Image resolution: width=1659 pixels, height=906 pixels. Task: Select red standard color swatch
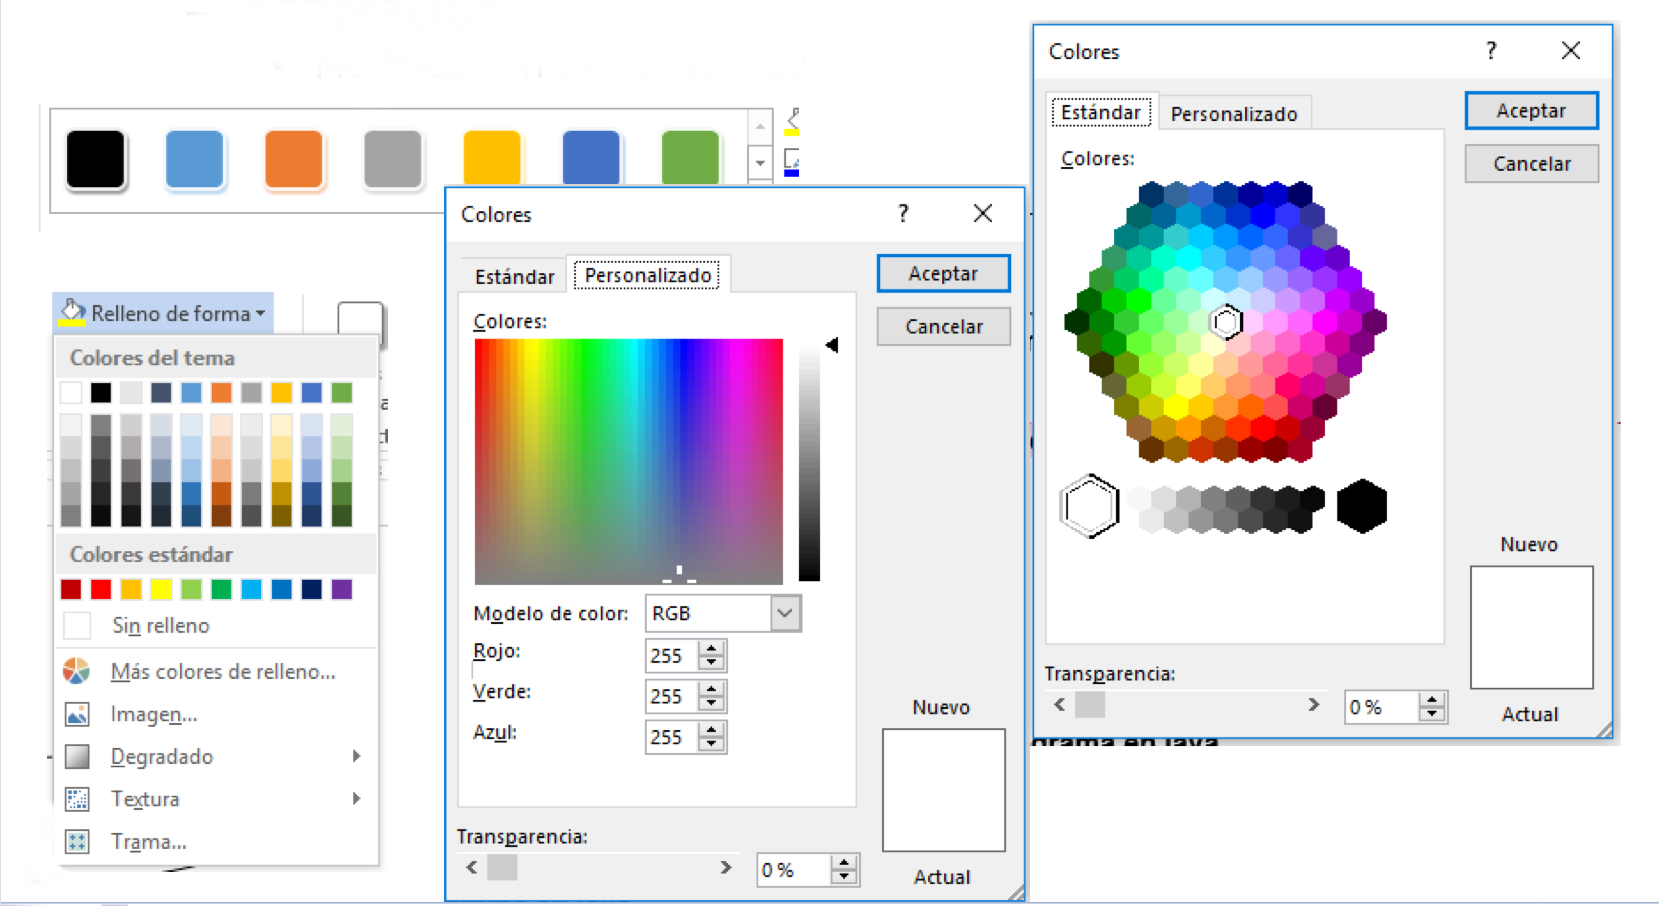(101, 589)
